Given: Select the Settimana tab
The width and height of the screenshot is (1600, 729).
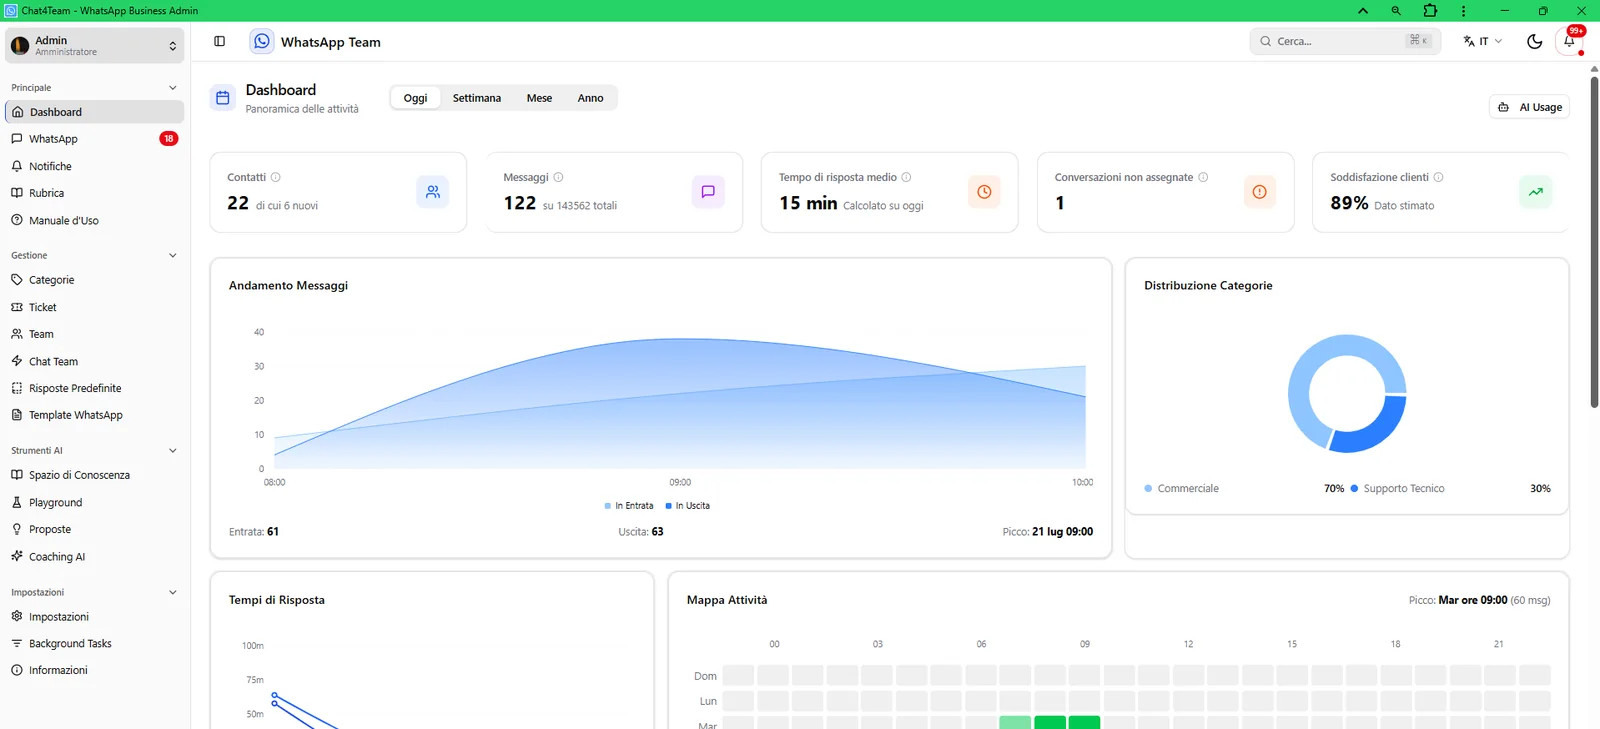Looking at the screenshot, I should tap(477, 98).
